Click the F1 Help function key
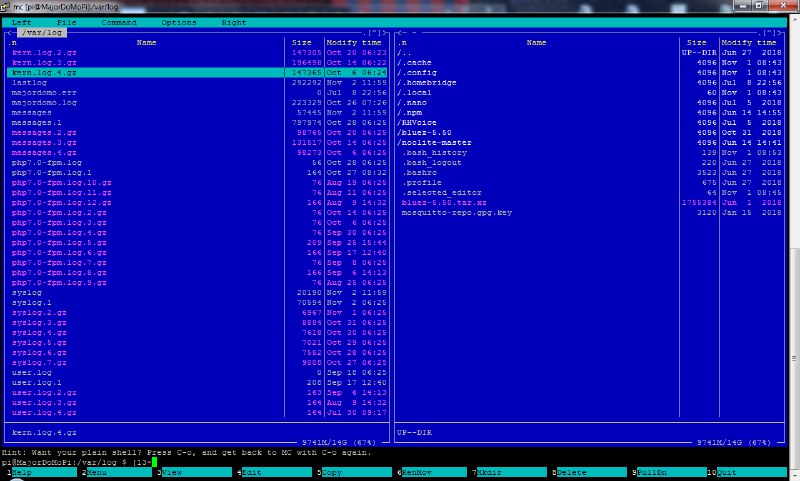 pyautogui.click(x=41, y=471)
